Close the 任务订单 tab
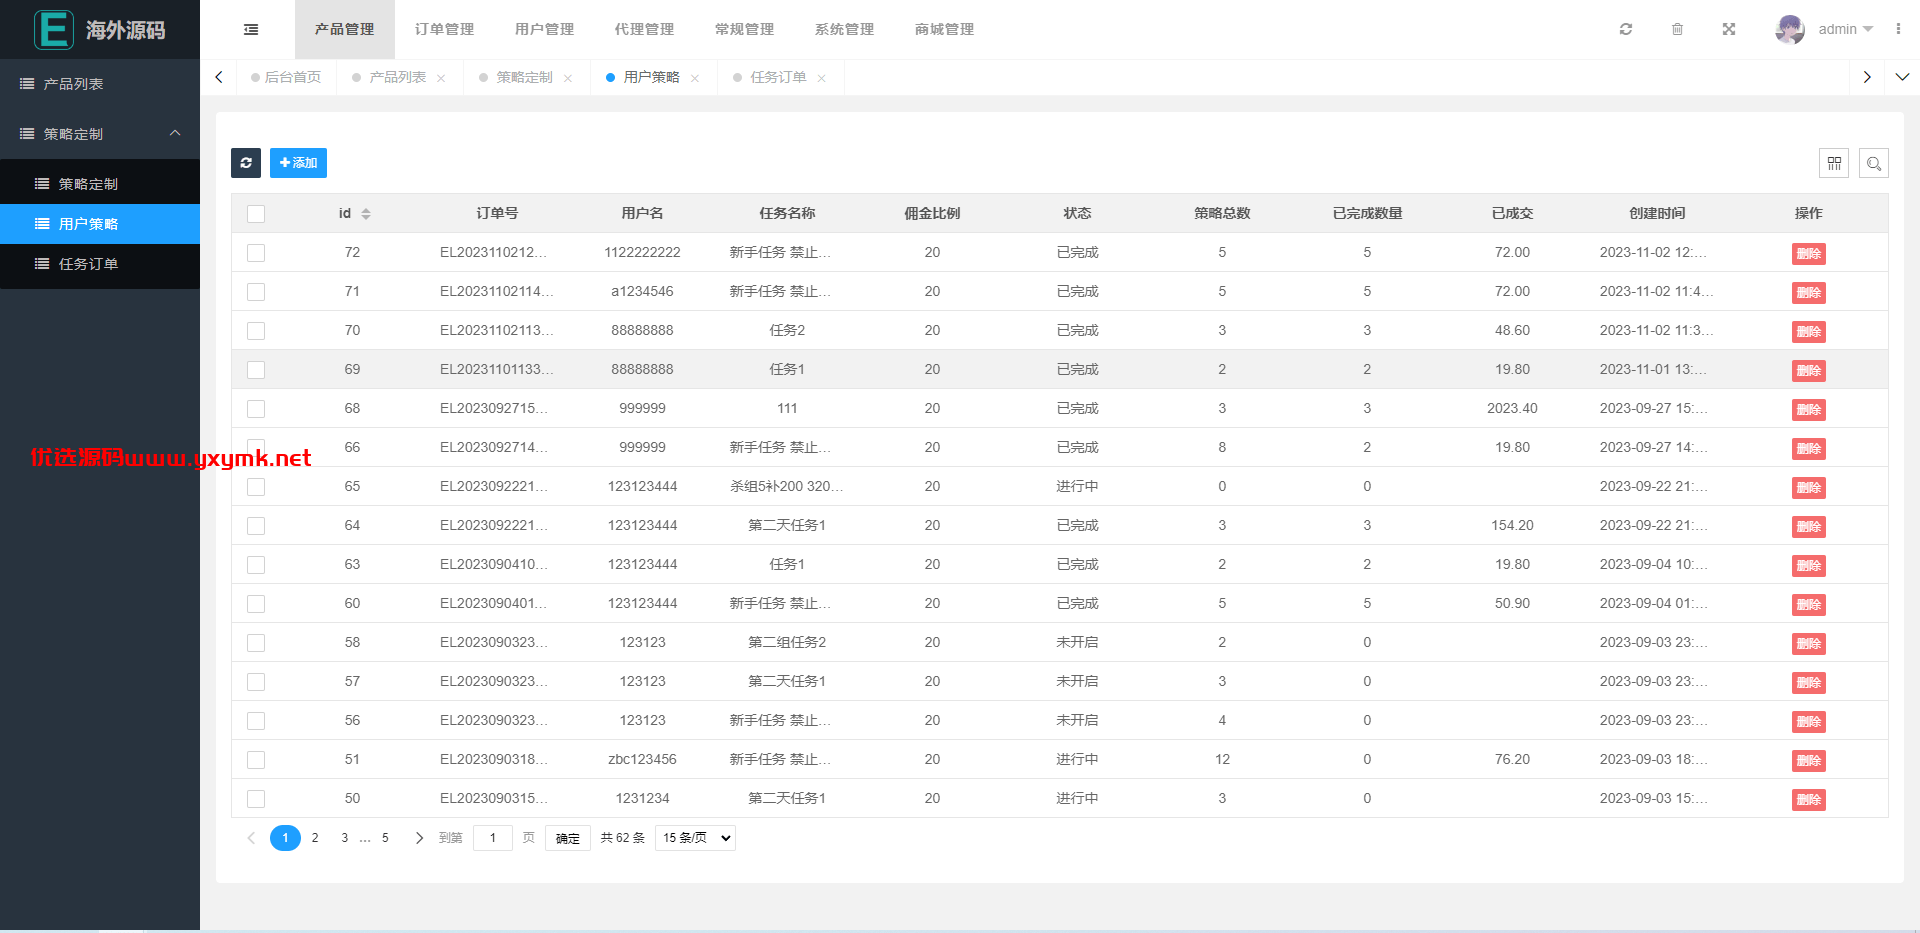 coord(822,78)
